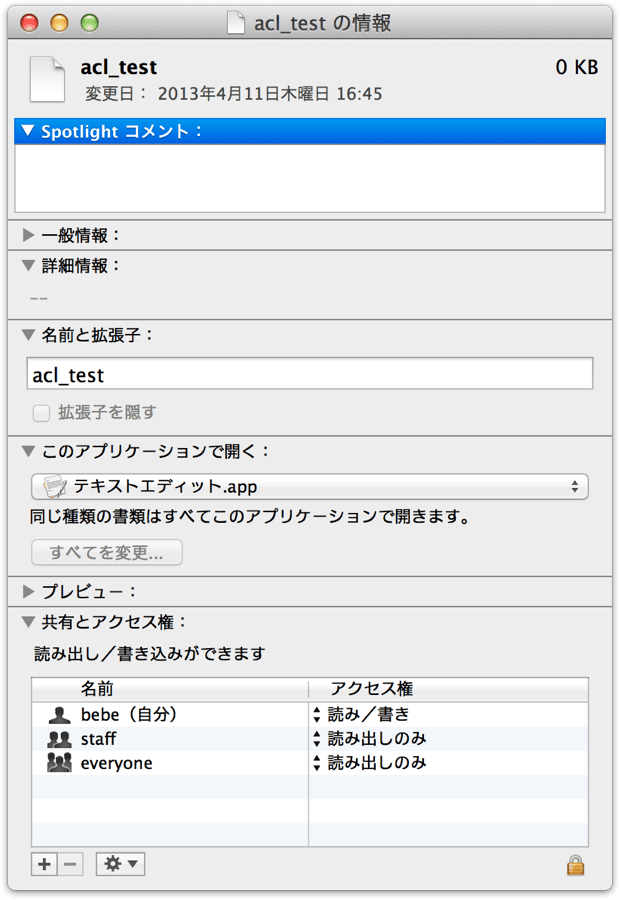Click the plus button to add user
Image resolution: width=620 pixels, height=900 pixels.
tap(44, 864)
